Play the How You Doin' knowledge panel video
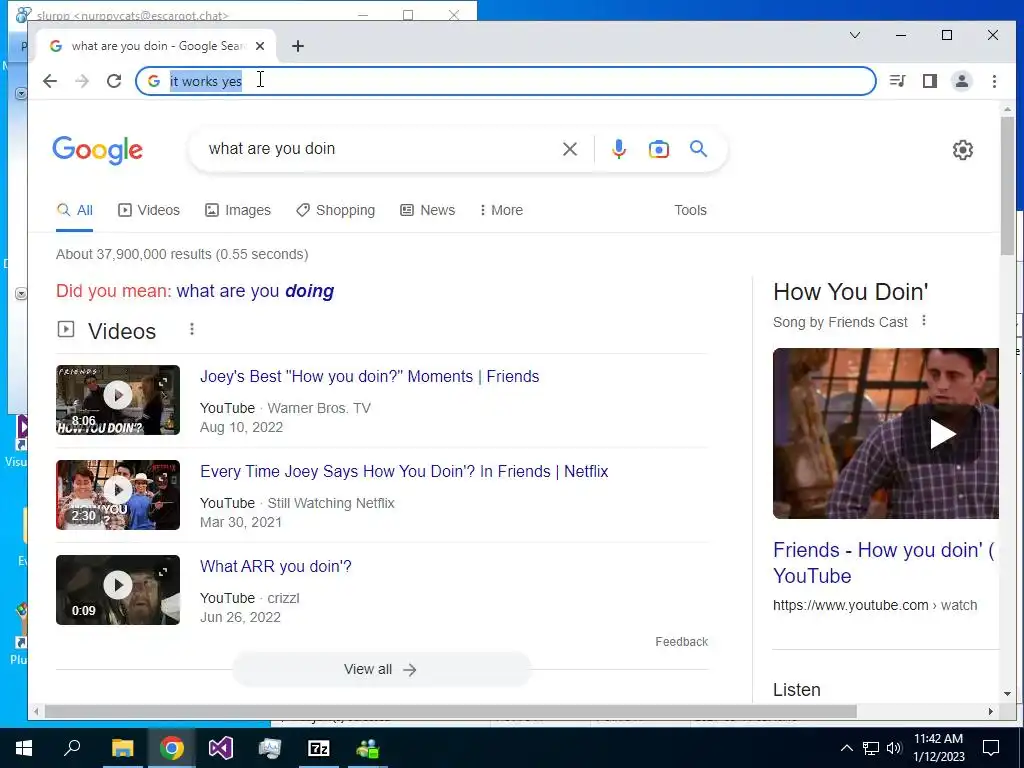The image size is (1024, 768). coord(886,434)
